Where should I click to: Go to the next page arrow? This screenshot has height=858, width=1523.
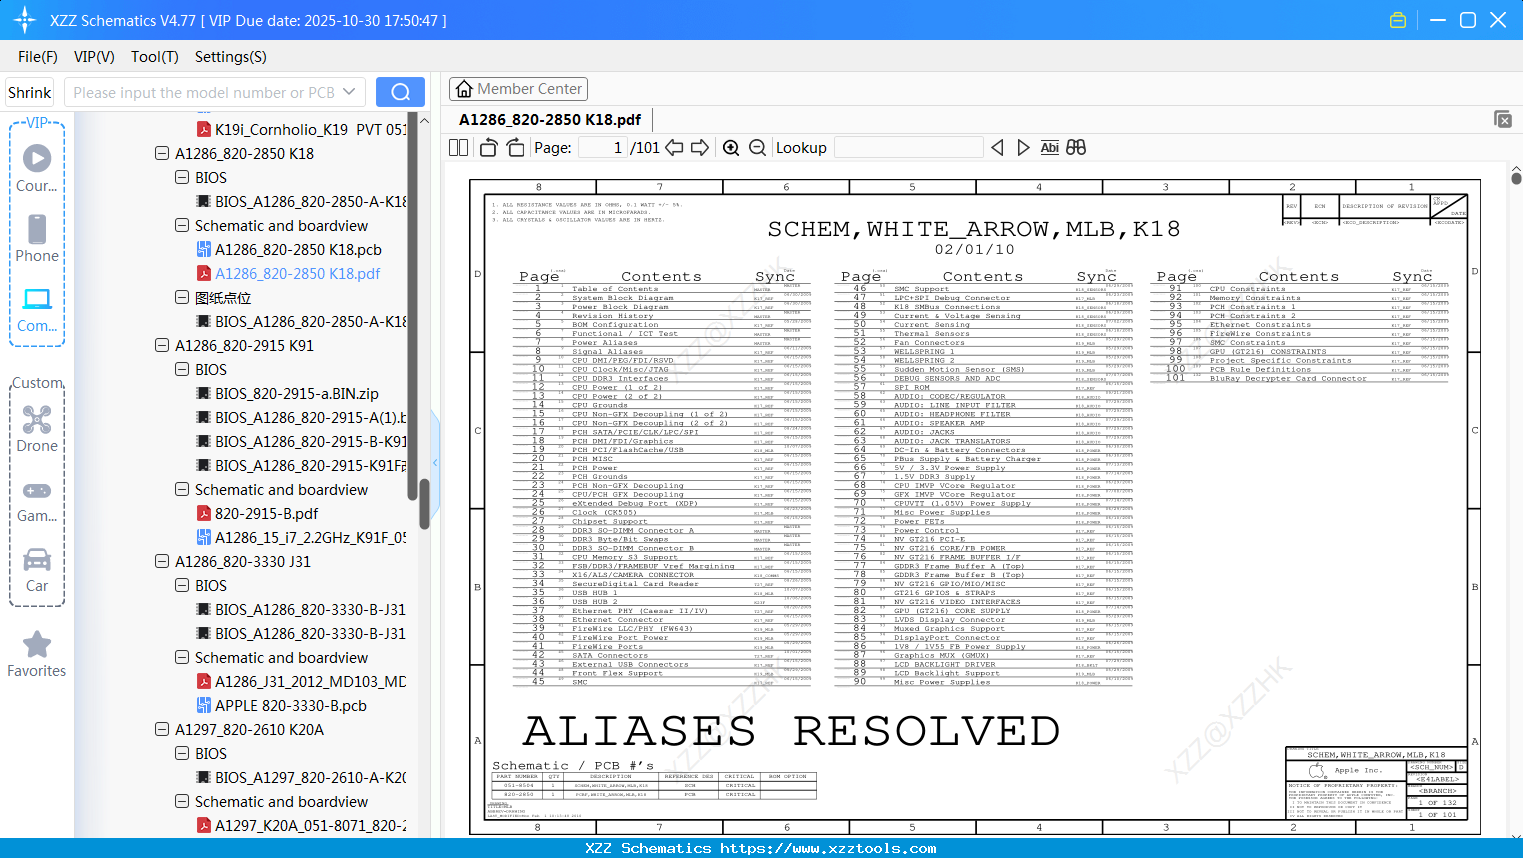click(700, 148)
